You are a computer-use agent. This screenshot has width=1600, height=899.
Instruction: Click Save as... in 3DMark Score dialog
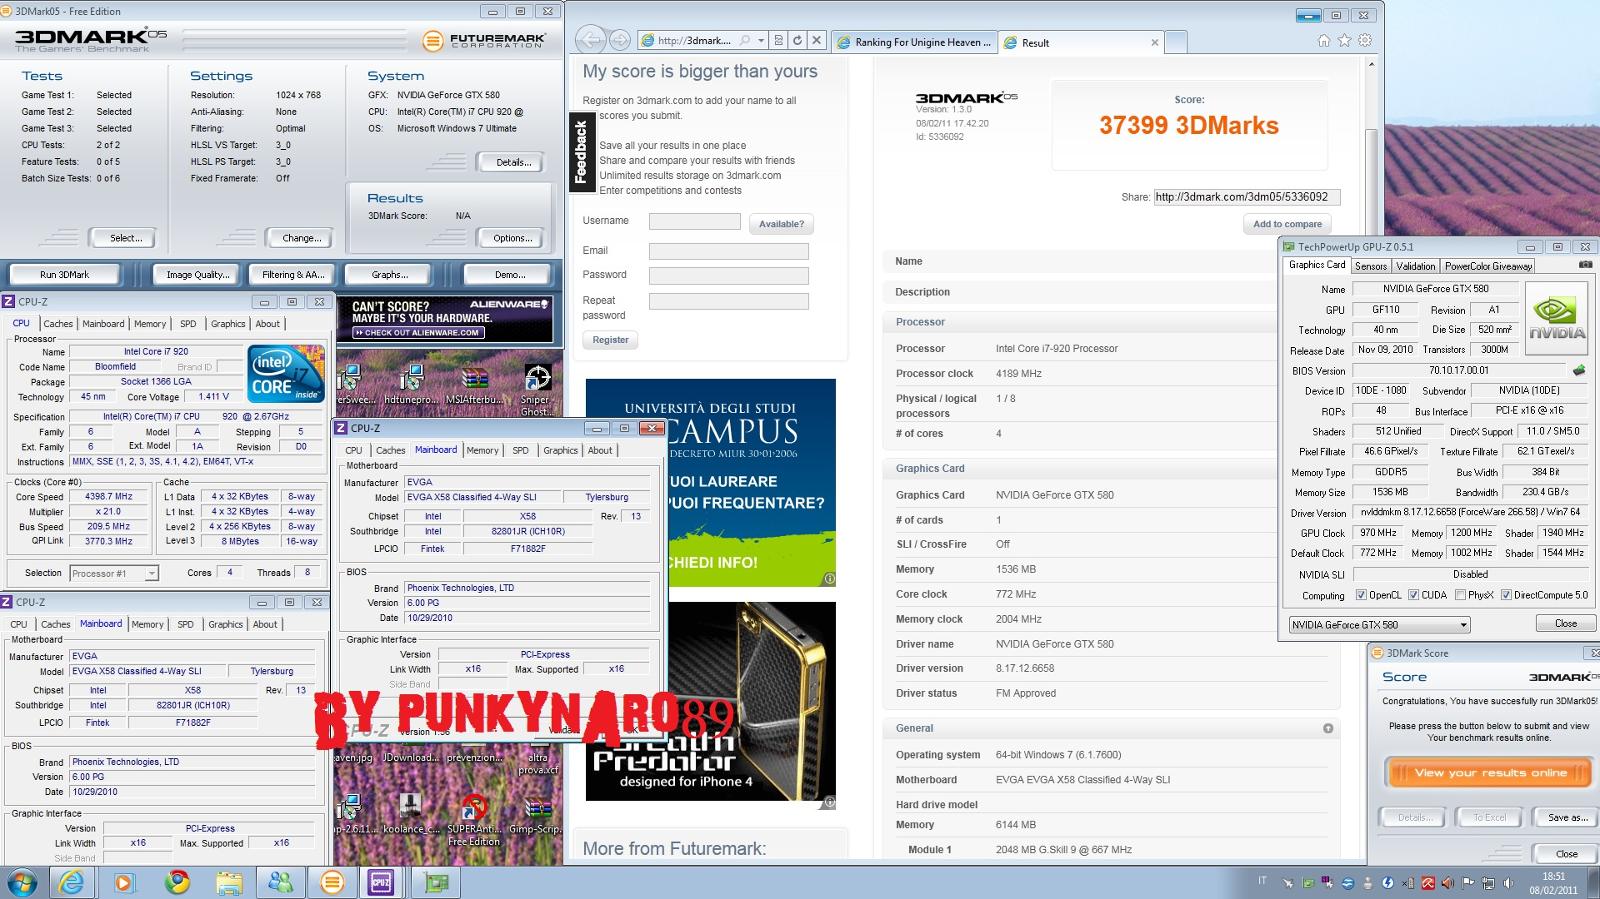[x=1567, y=818]
